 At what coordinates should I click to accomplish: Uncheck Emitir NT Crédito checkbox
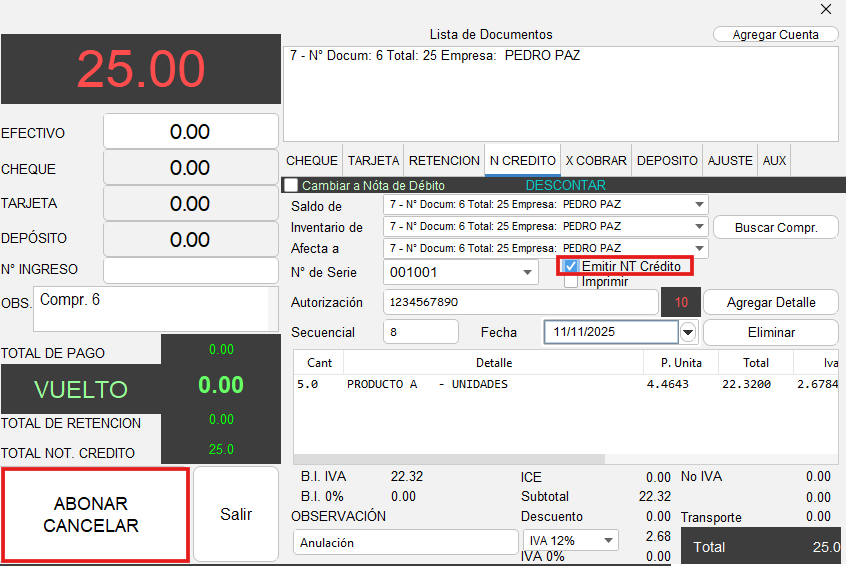click(x=571, y=266)
